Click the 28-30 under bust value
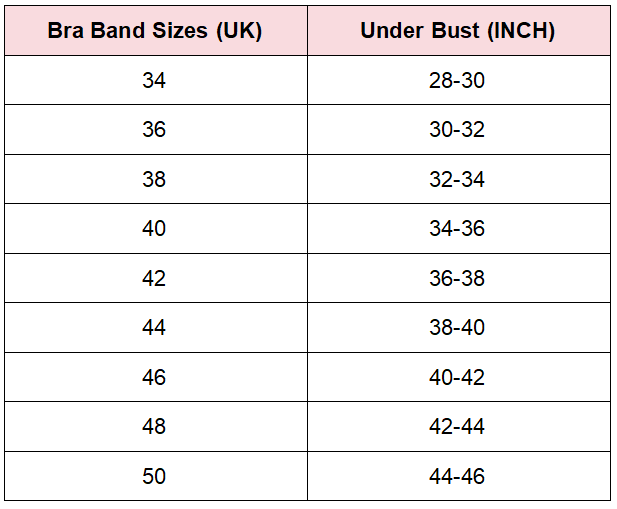 click(x=457, y=80)
